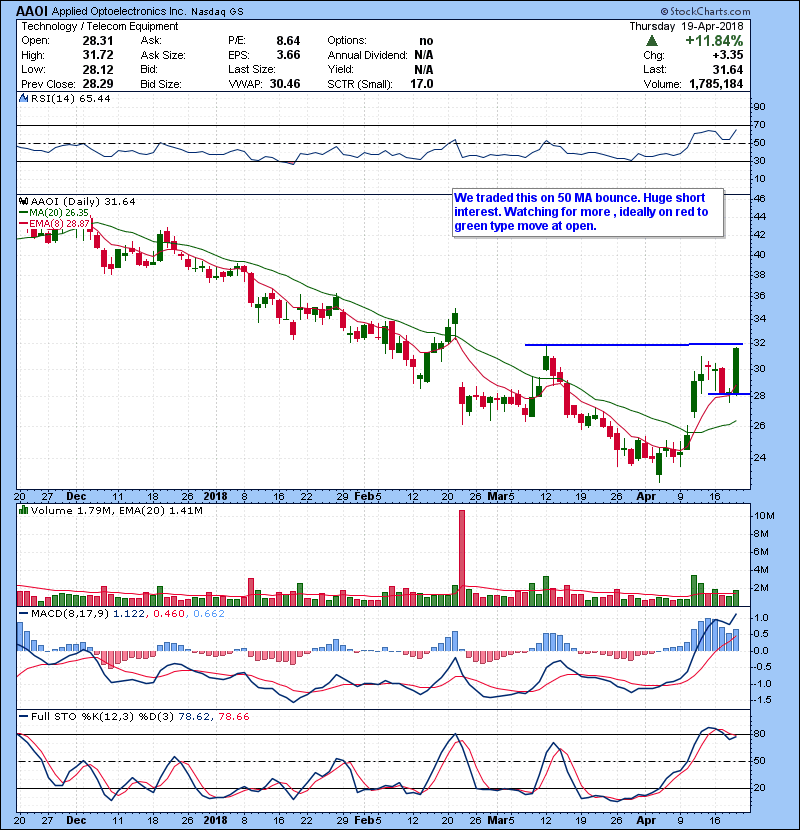
Task: Click the 46 label on the price axis
Action: (759, 199)
